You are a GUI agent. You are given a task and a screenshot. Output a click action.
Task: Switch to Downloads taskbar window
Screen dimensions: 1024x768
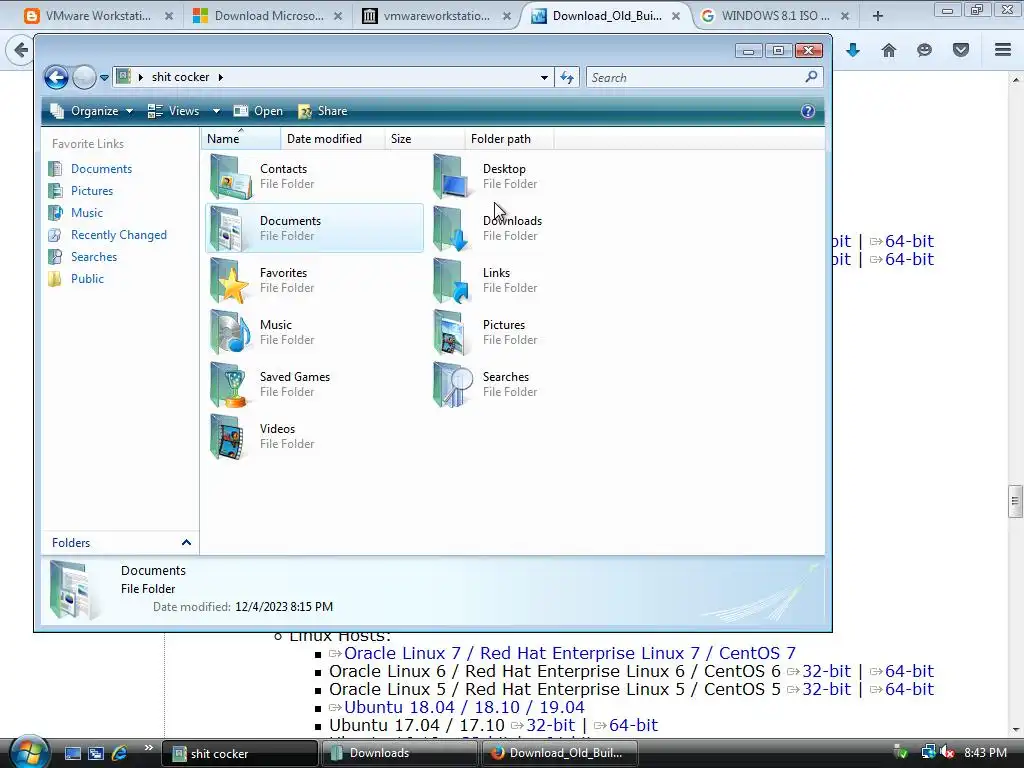[x=402, y=753]
